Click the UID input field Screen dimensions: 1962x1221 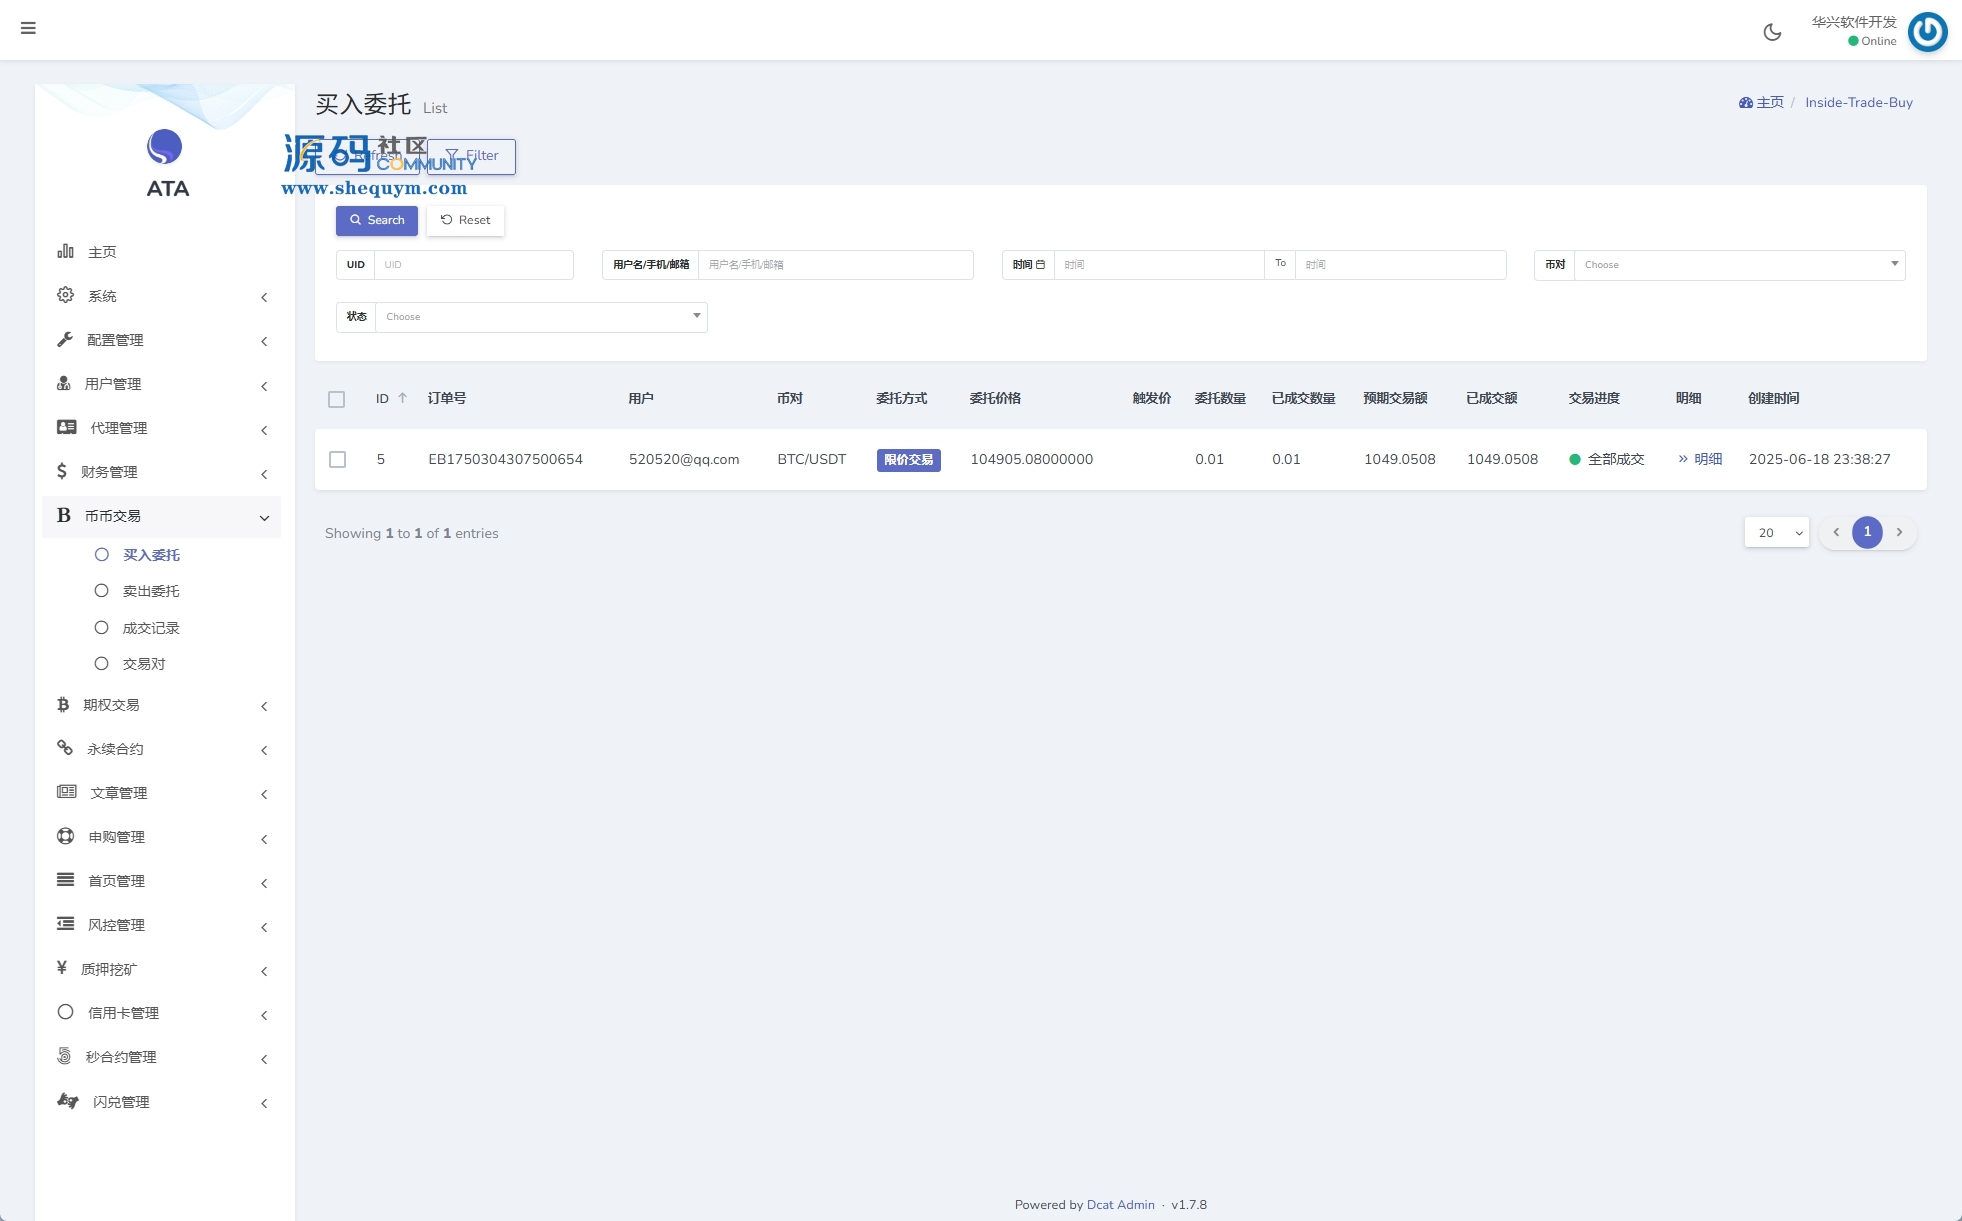[472, 265]
